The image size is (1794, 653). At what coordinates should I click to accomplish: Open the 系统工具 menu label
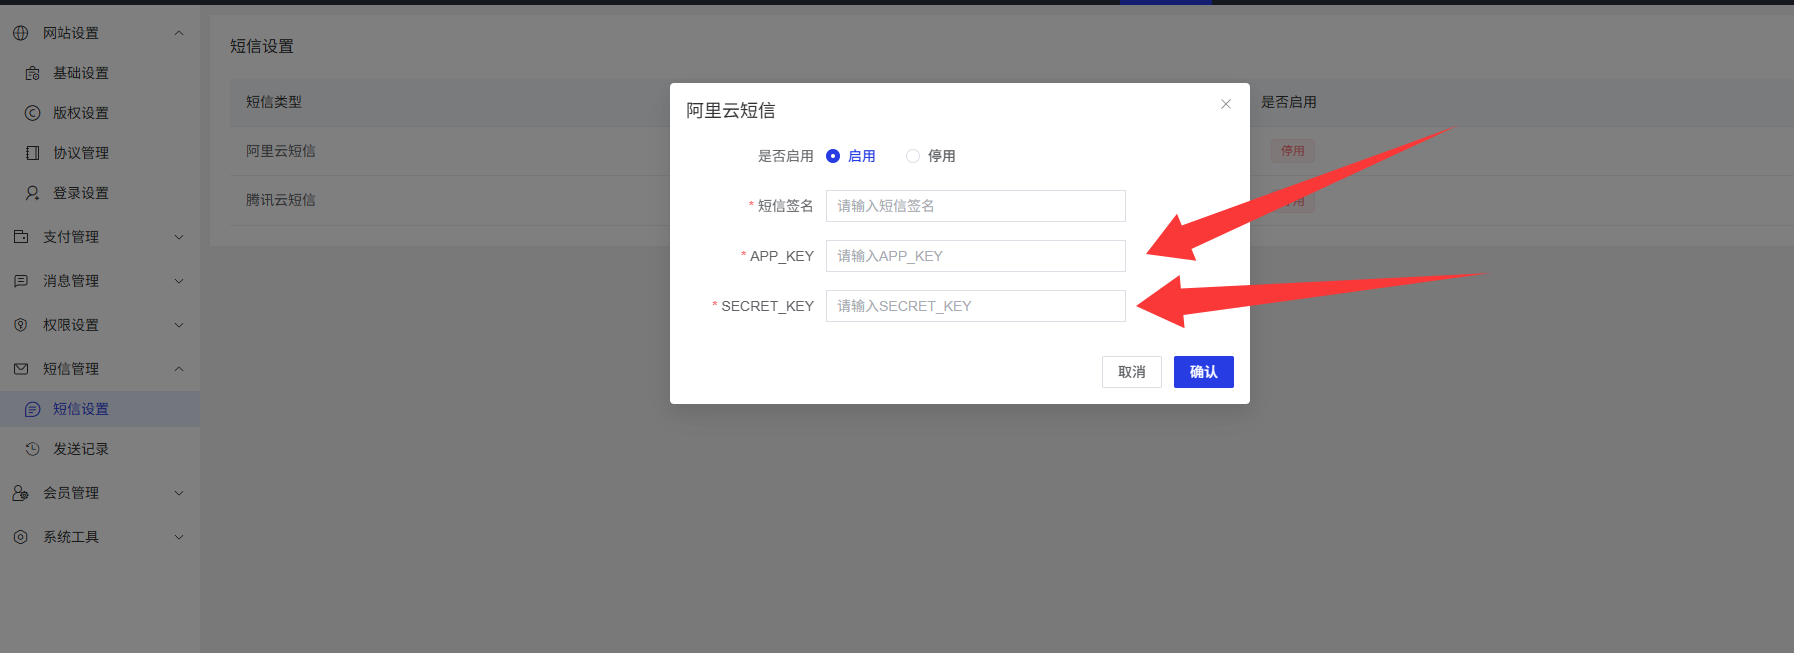pos(71,537)
